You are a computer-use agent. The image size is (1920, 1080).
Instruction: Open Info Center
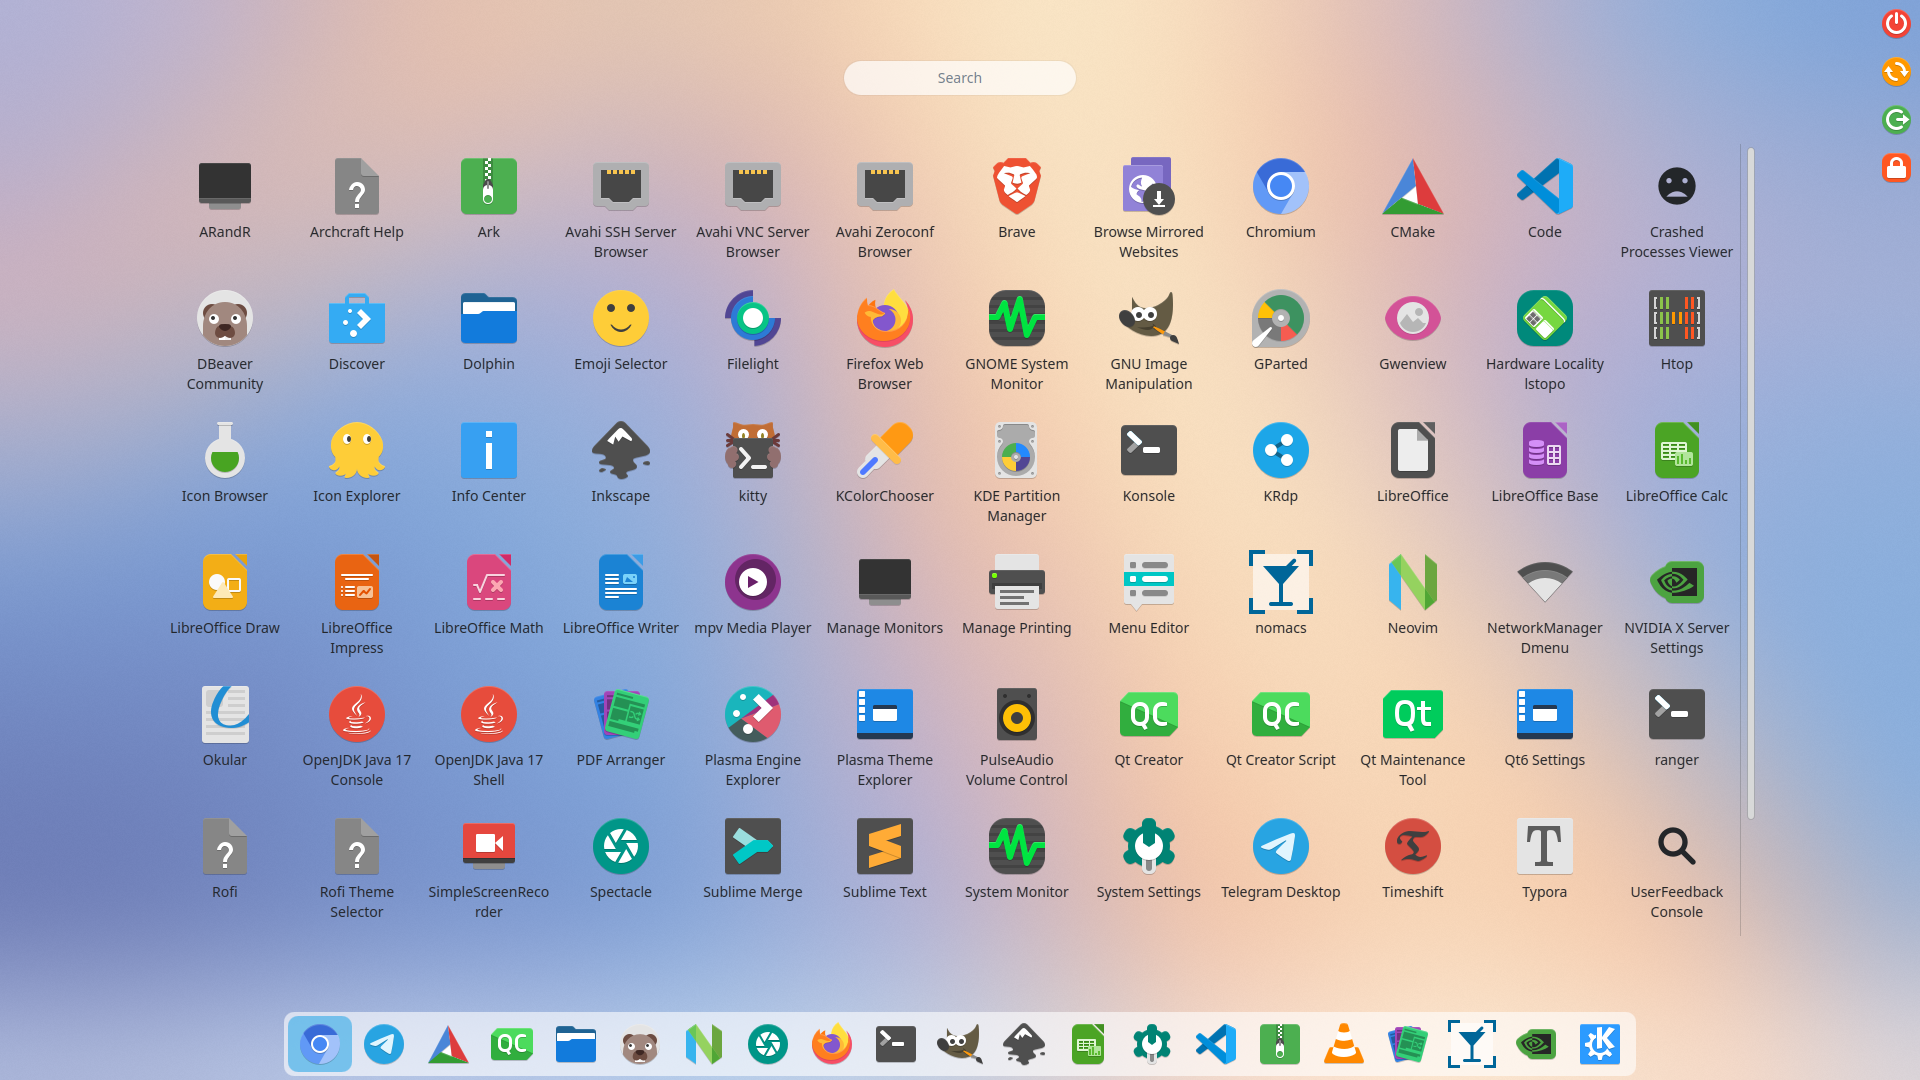(x=489, y=462)
